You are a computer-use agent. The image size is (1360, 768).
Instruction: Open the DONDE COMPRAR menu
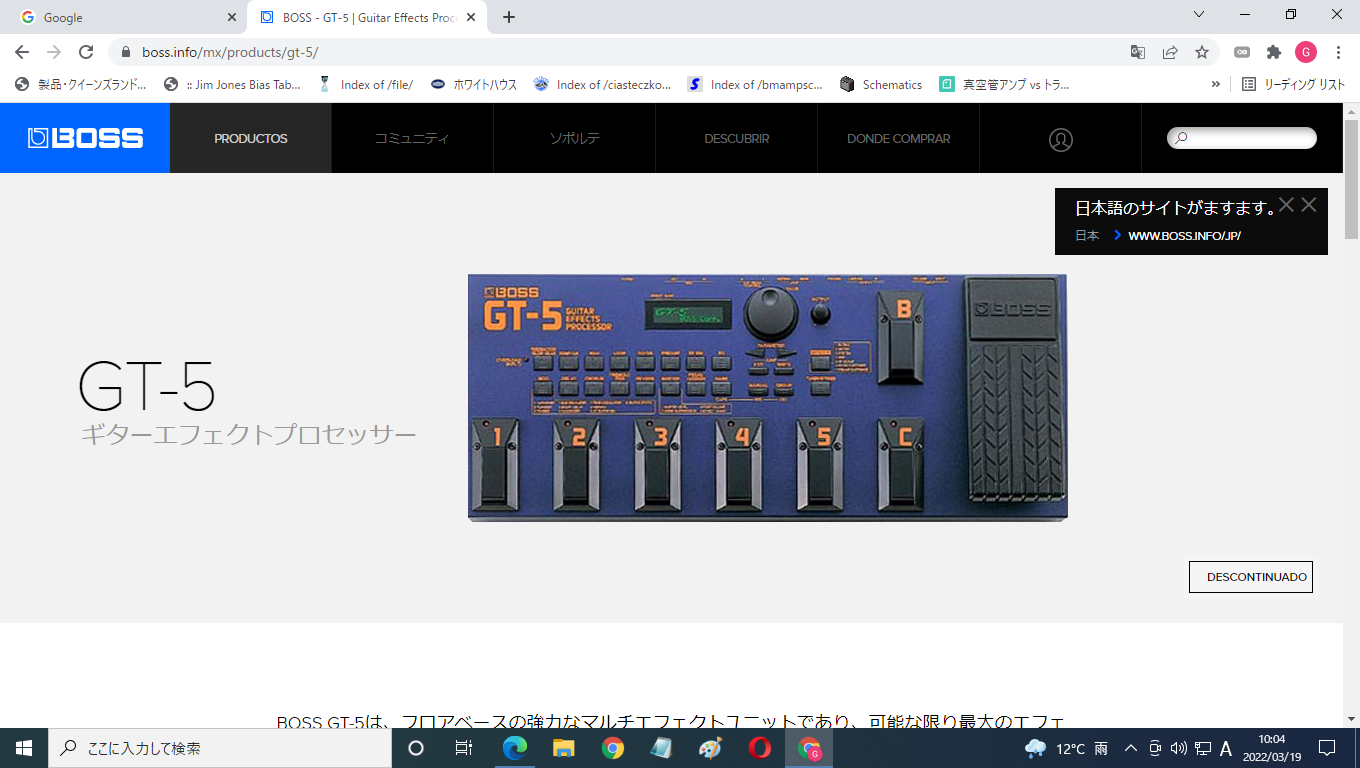tap(898, 138)
